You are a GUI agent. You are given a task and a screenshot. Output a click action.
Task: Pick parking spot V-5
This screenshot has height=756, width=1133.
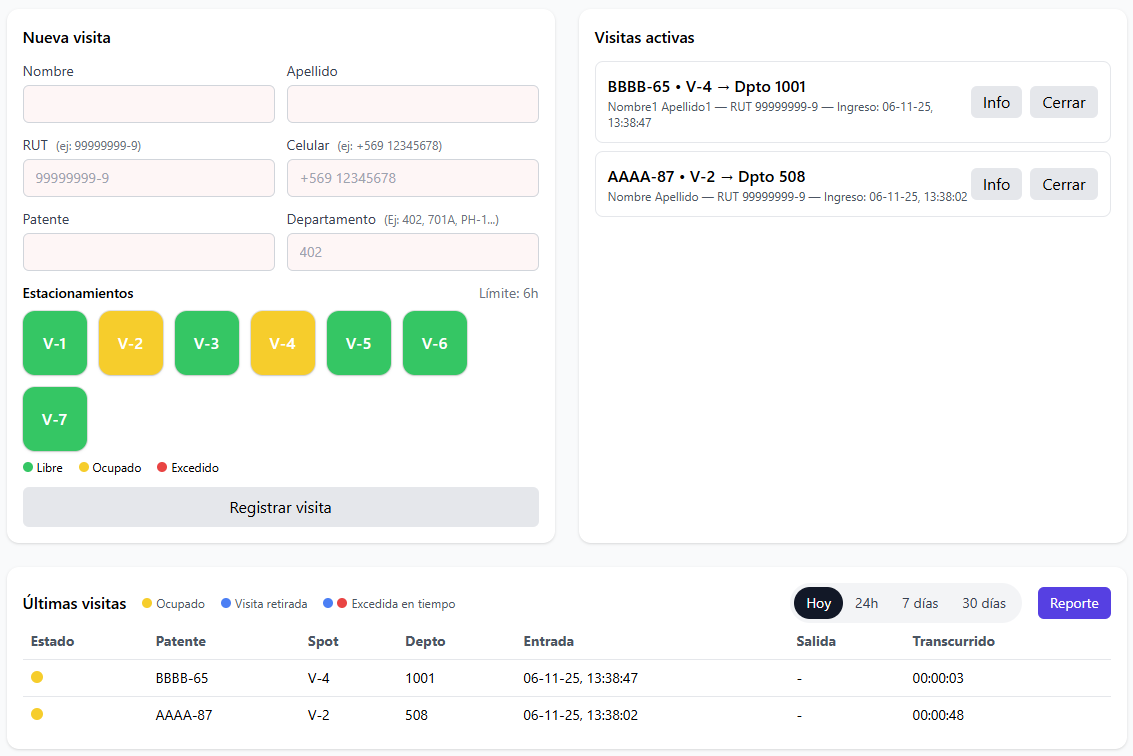(359, 343)
